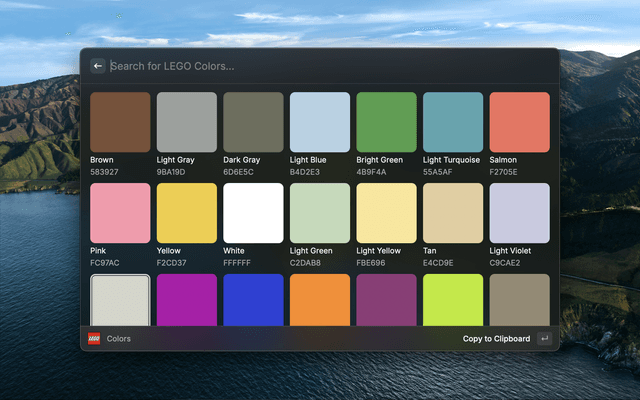Select the Light Violet swatch
The width and height of the screenshot is (640, 400).
(x=519, y=213)
